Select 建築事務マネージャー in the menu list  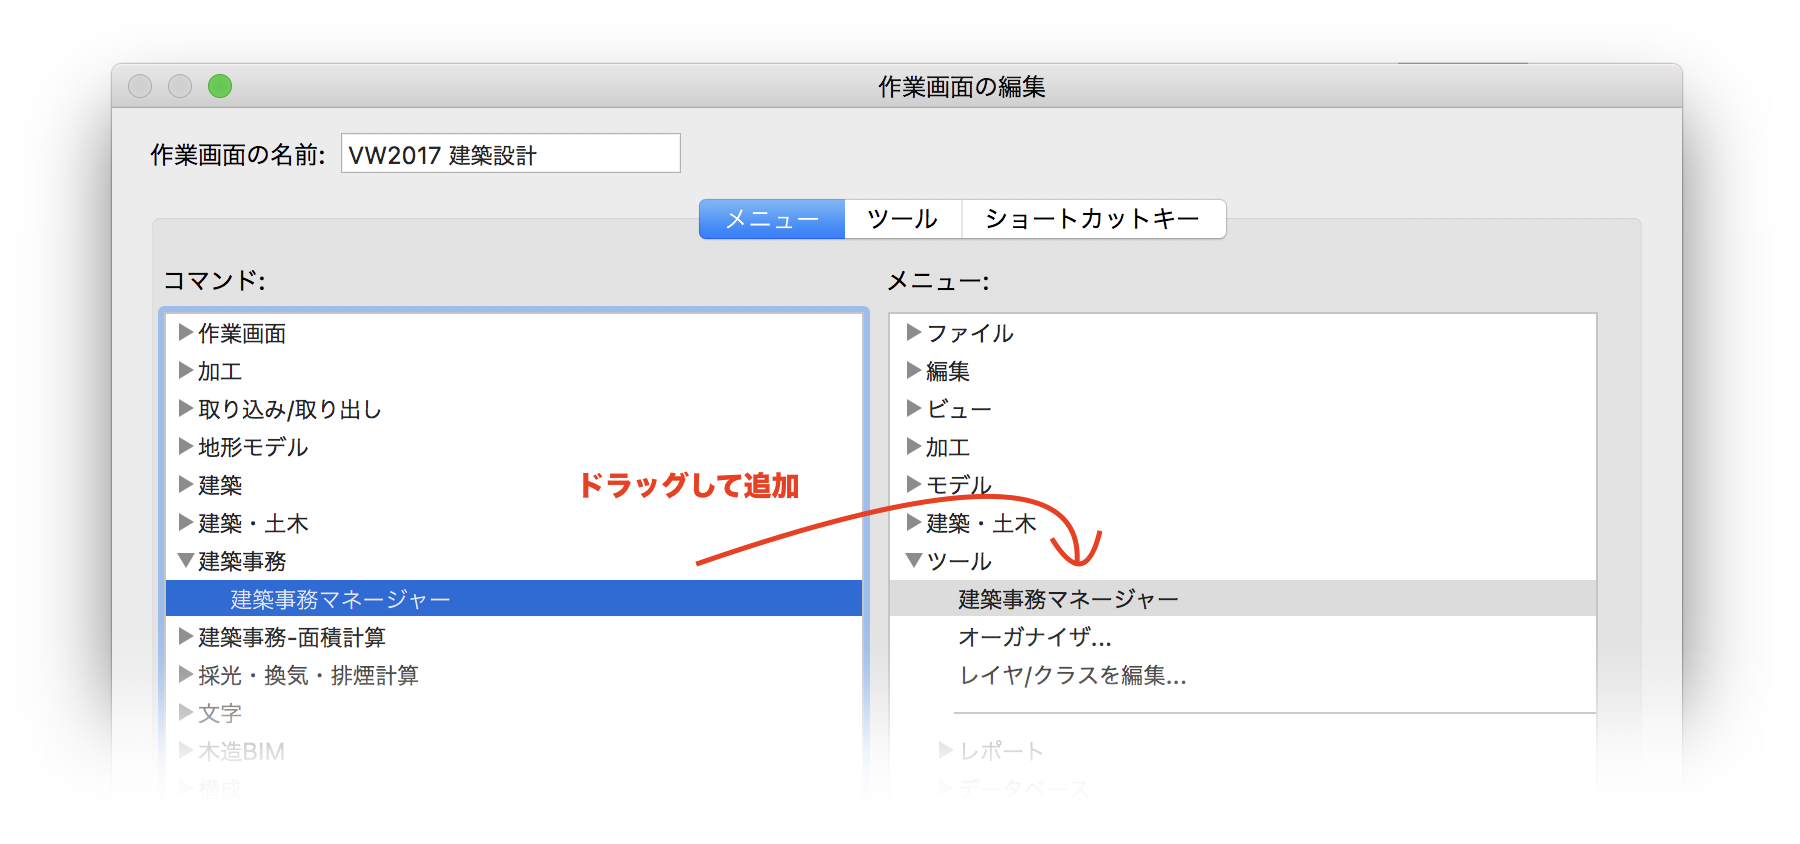click(x=1243, y=598)
